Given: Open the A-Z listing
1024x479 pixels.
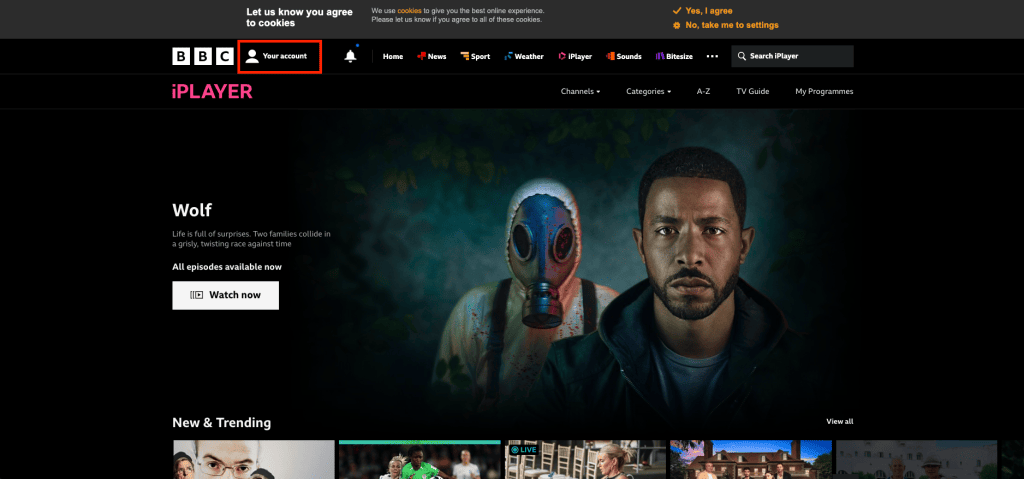Looking at the screenshot, I should pos(703,91).
